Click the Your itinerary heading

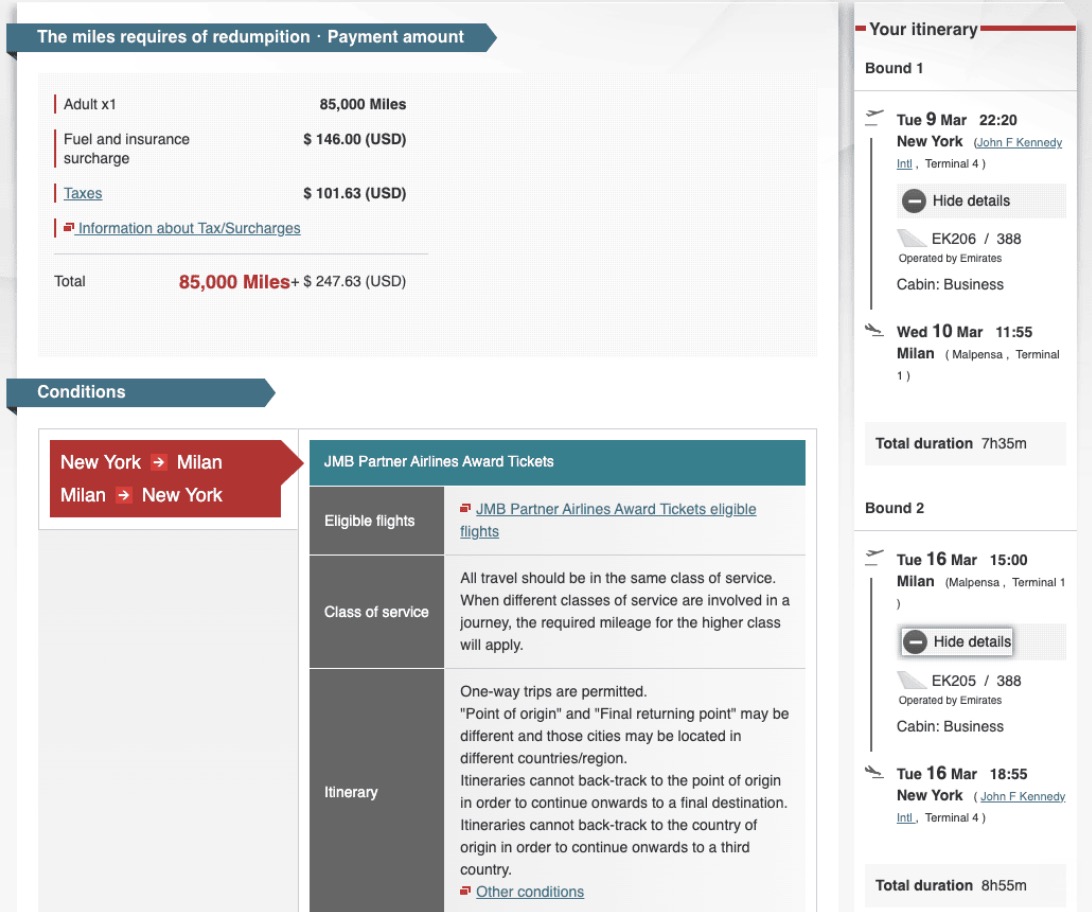[923, 29]
